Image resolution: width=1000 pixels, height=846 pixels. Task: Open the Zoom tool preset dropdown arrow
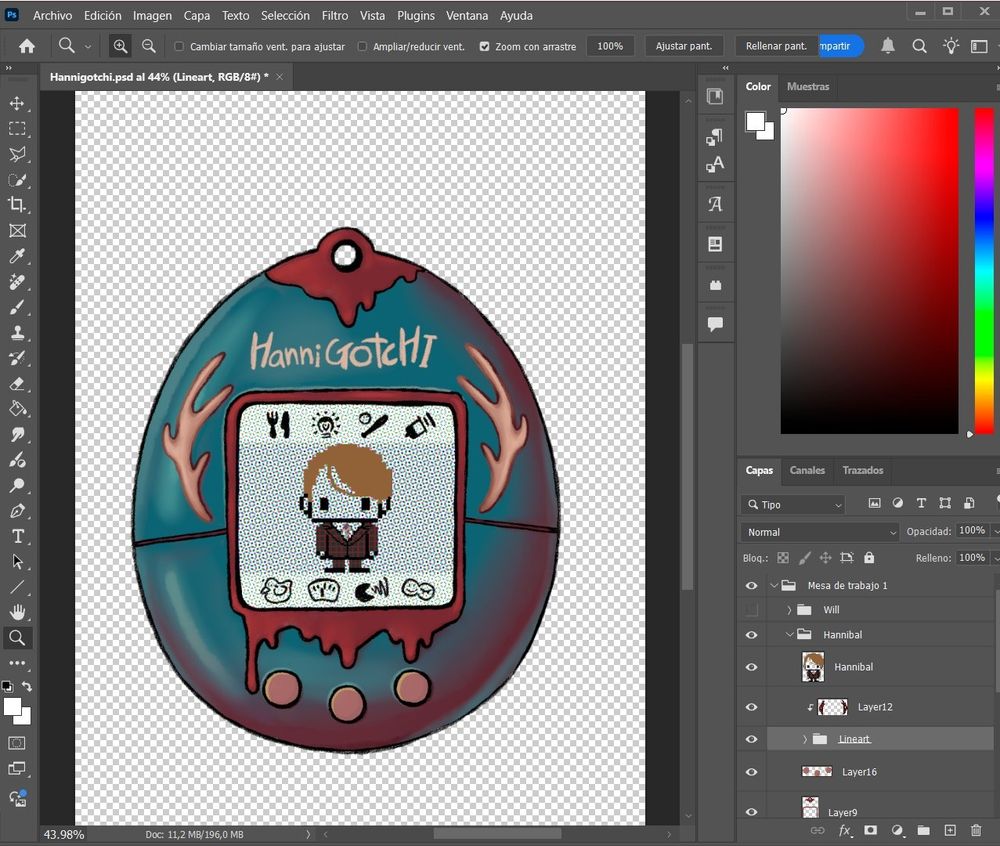(x=87, y=47)
